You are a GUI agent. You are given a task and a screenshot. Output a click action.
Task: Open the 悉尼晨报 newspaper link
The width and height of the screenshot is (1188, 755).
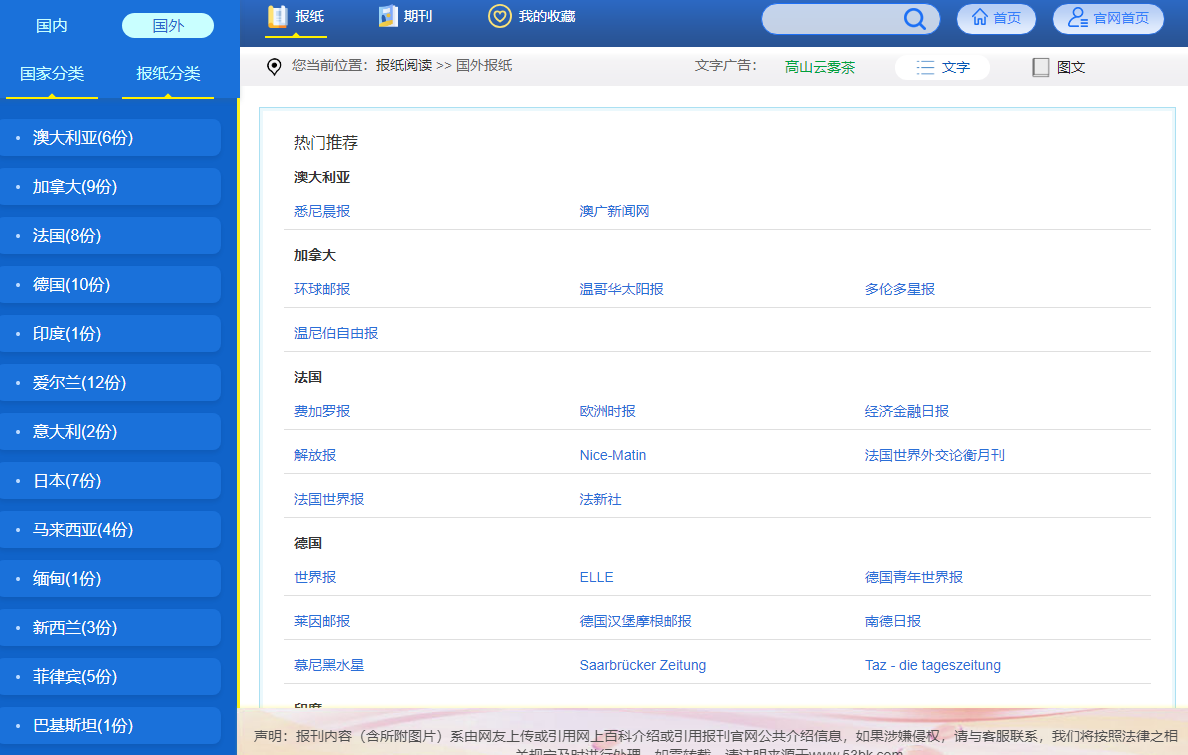pyautogui.click(x=322, y=211)
